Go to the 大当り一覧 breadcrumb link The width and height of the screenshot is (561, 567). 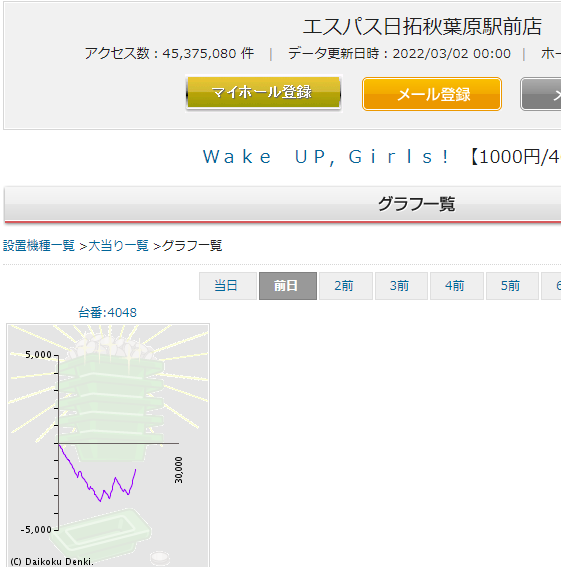(118, 246)
